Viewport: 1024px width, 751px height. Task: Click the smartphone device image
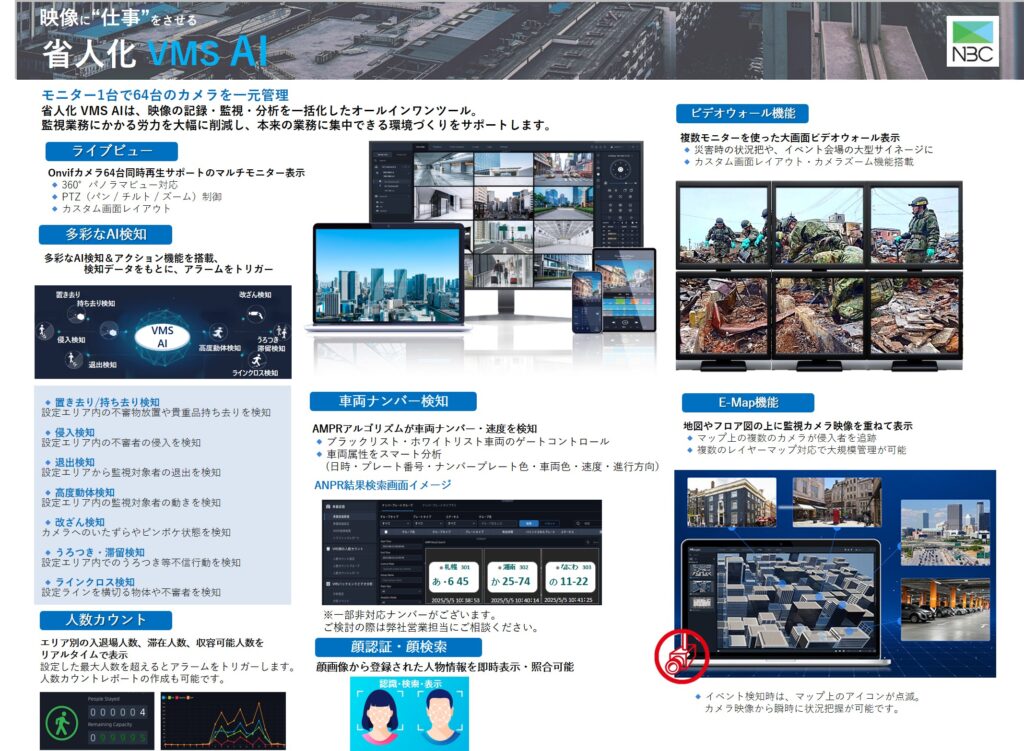click(x=586, y=303)
